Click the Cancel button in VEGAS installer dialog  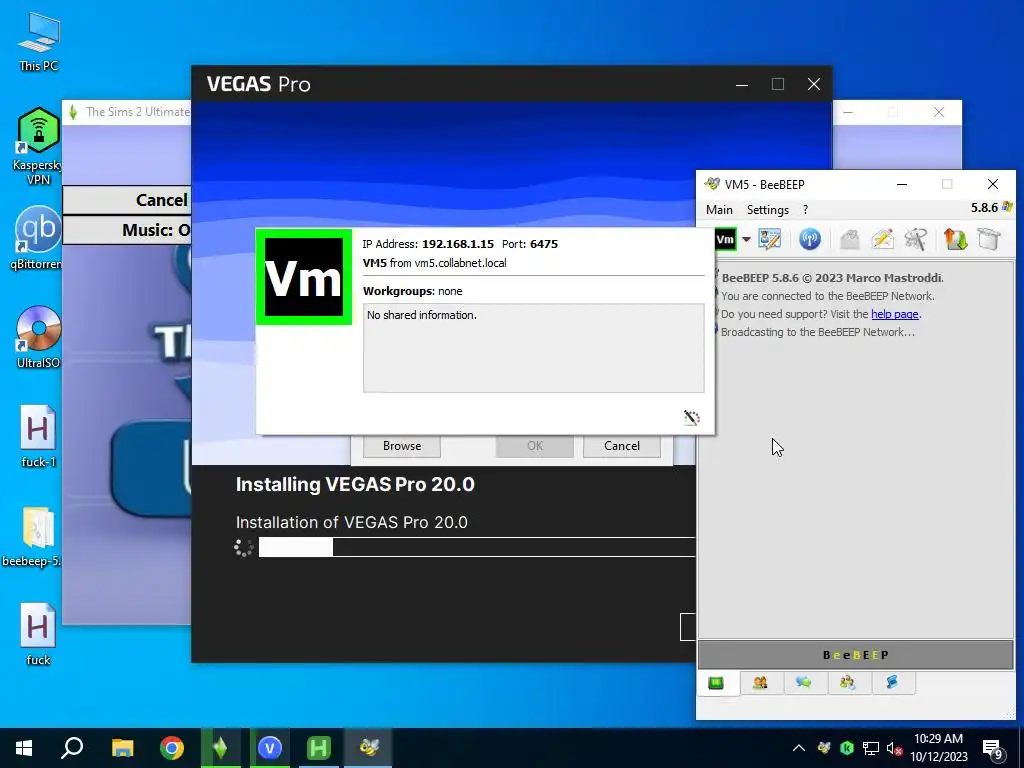622,446
